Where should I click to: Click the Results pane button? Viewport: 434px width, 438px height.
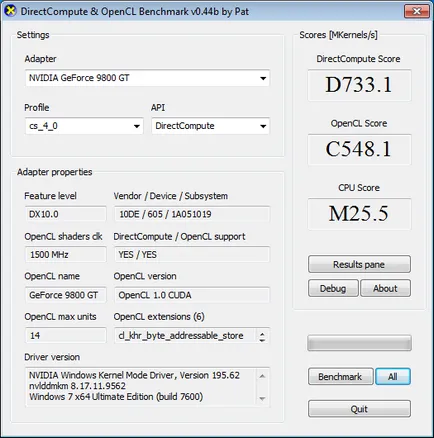point(359,265)
